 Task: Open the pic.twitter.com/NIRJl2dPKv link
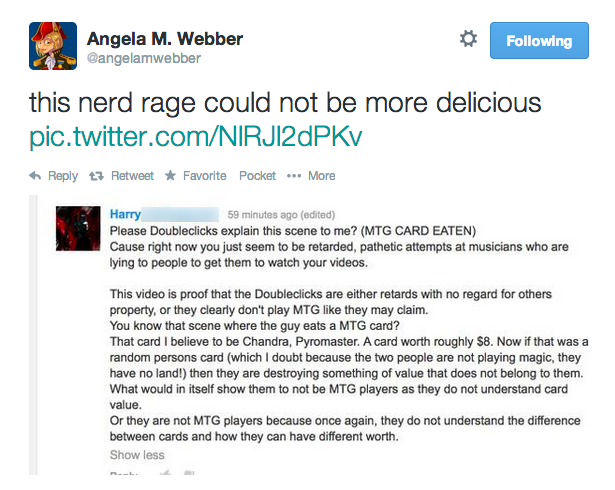pos(195,137)
